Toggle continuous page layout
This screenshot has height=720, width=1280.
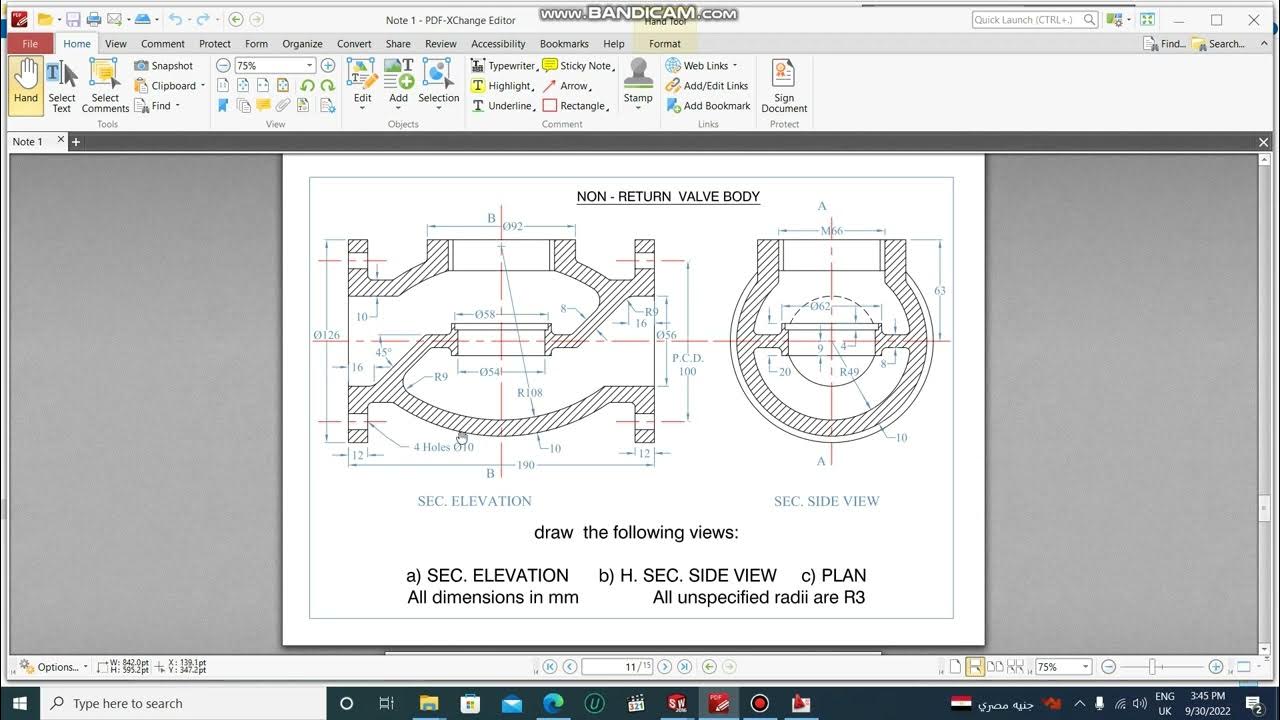pyautogui.click(x=975, y=667)
